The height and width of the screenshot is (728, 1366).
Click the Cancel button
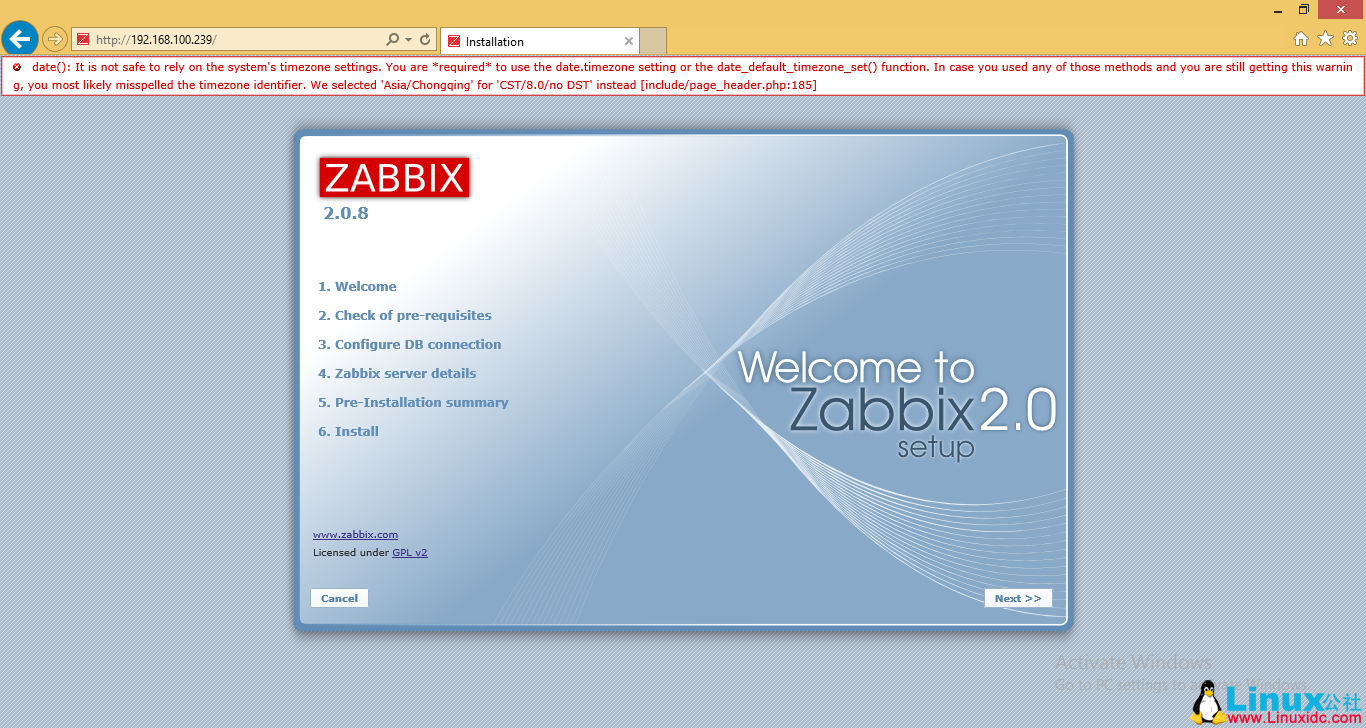tap(339, 597)
